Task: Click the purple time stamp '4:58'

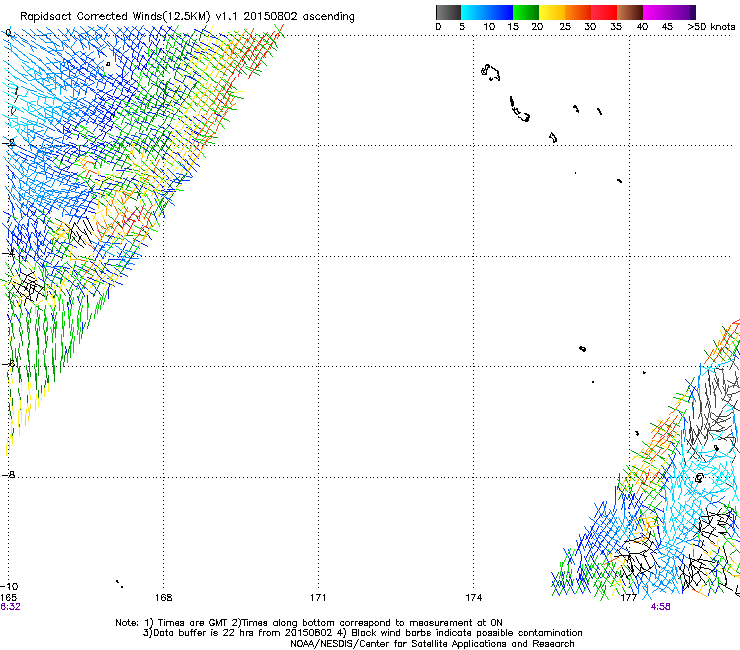Action: pyautogui.click(x=660, y=607)
